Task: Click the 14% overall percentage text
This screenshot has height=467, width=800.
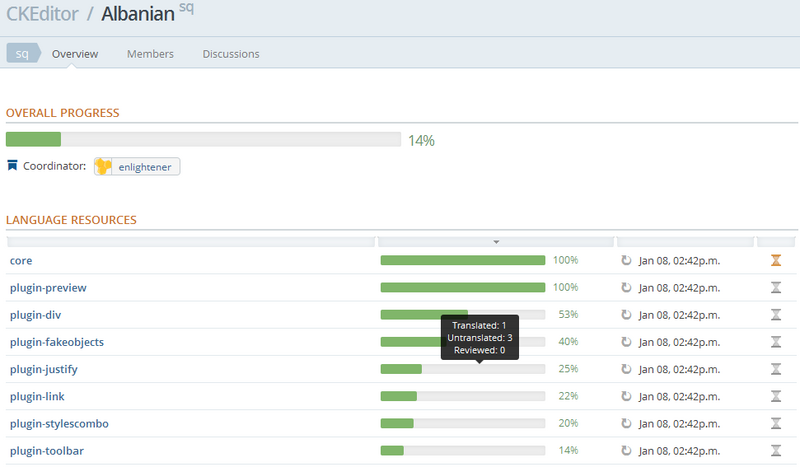Action: pos(421,141)
